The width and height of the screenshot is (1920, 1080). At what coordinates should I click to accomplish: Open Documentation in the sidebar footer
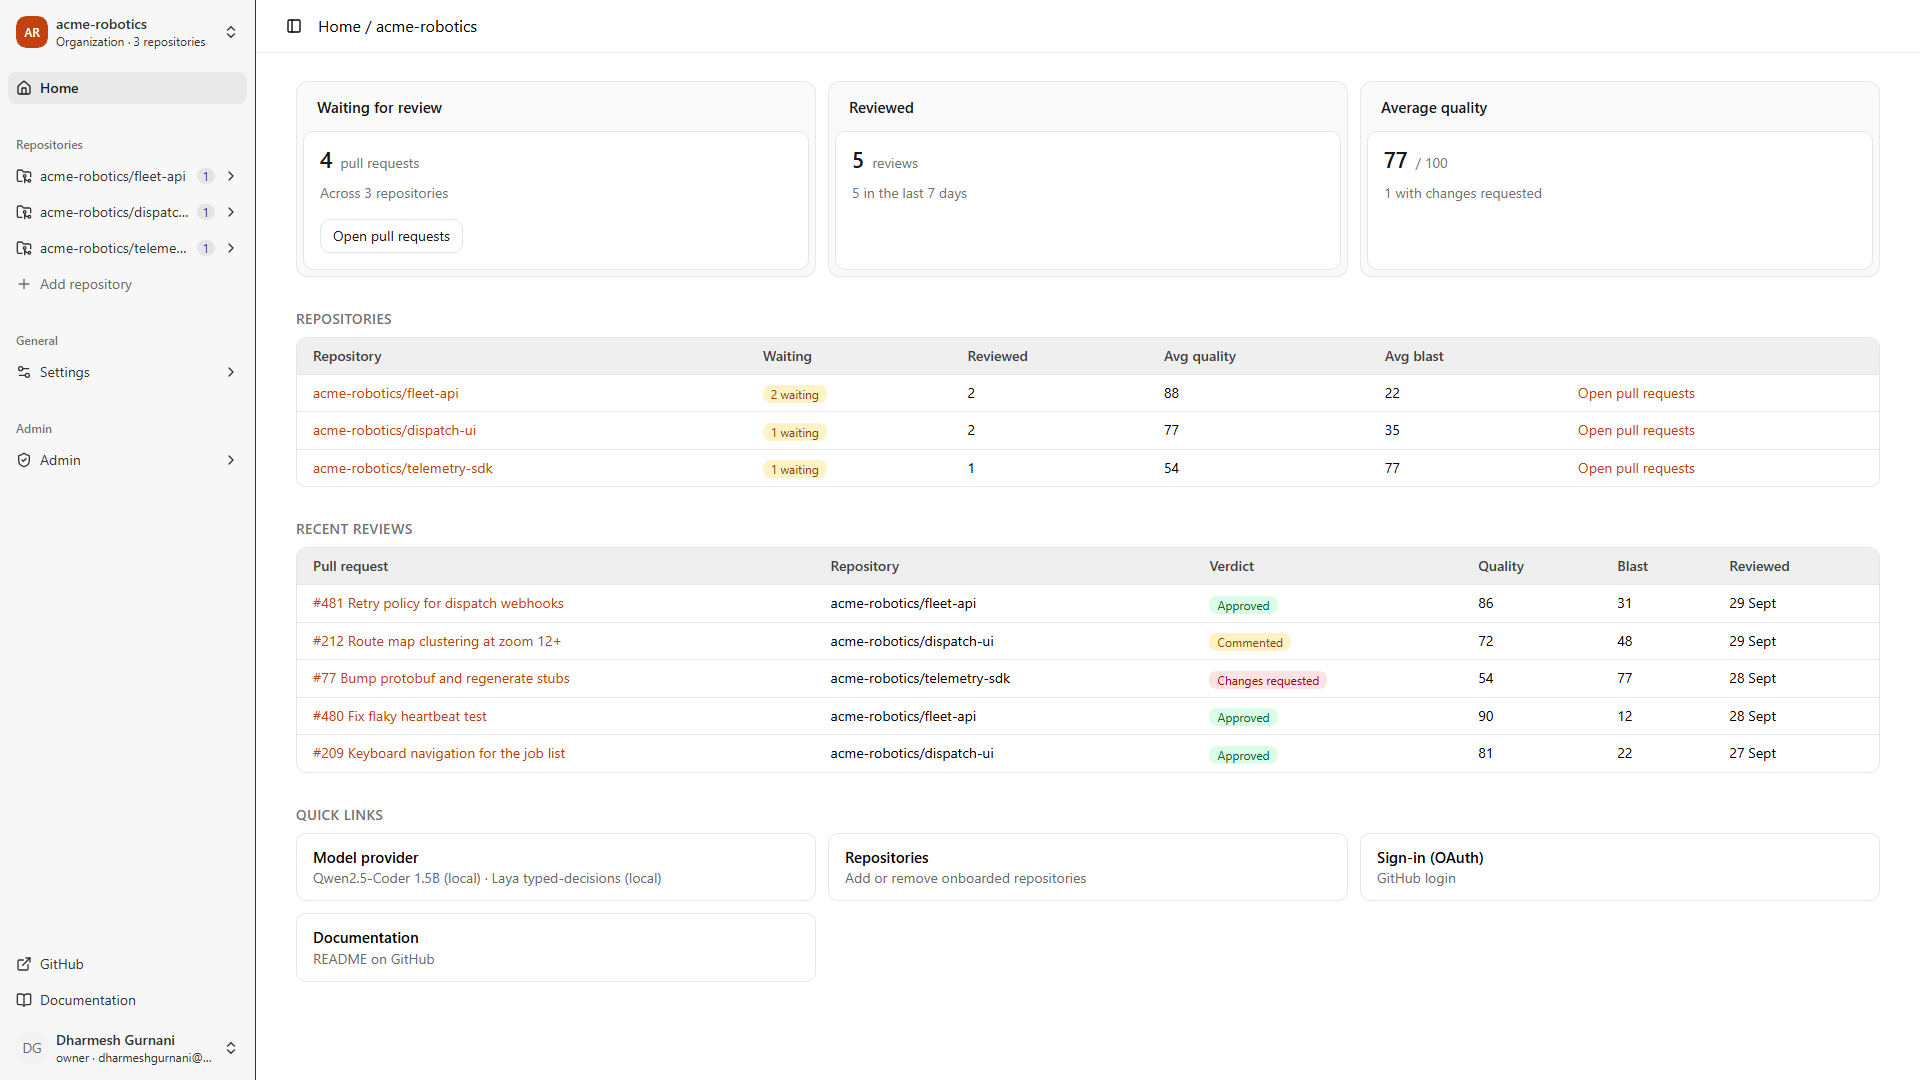tap(127, 1000)
